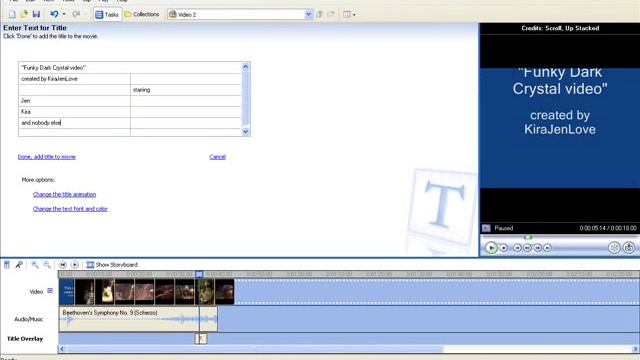This screenshot has width=640, height=360.
Task: Select the guitar clip thumbnail on the Video track
Action: tap(105, 292)
